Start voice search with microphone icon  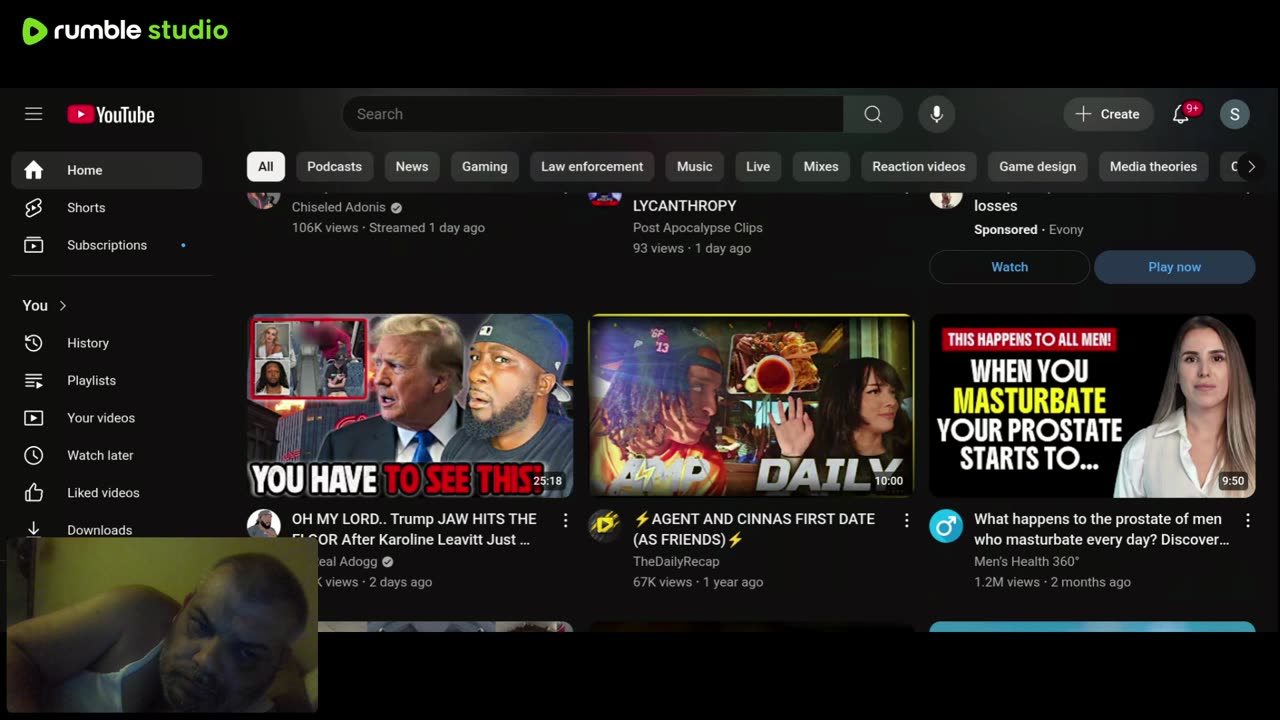(x=936, y=114)
